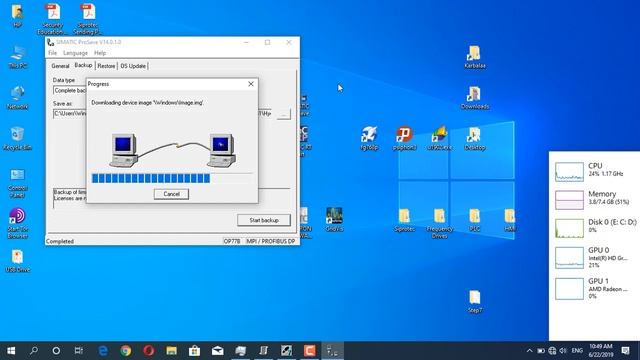The image size is (640, 360).
Task: Open File Explorer from taskbar
Action: (x=171, y=351)
